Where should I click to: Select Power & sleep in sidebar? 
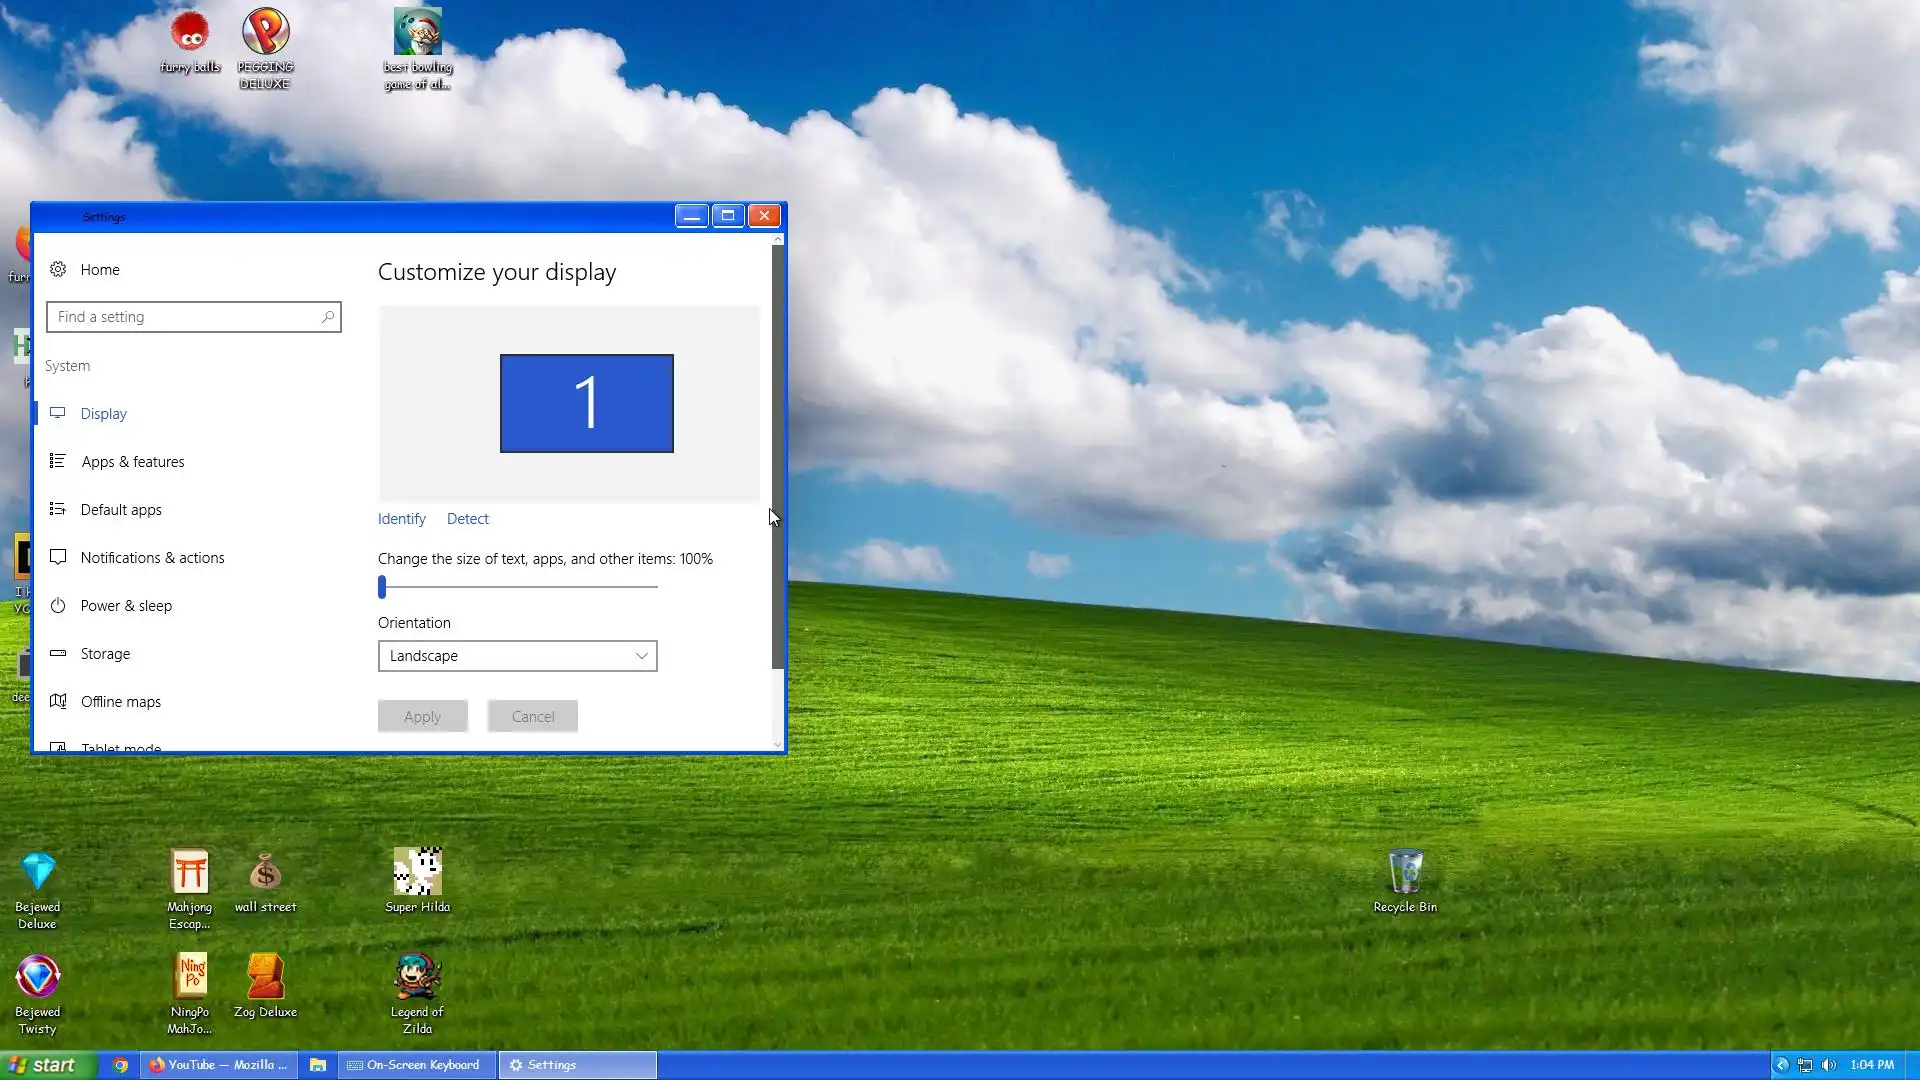click(x=126, y=606)
